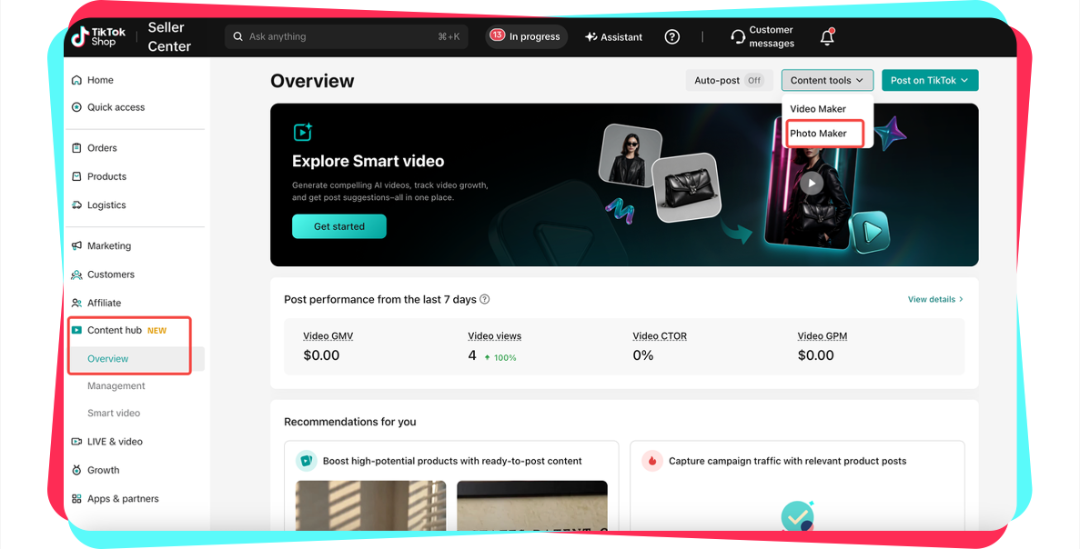1080x549 pixels.
Task: Click the Seller Center title
Action: (x=169, y=37)
